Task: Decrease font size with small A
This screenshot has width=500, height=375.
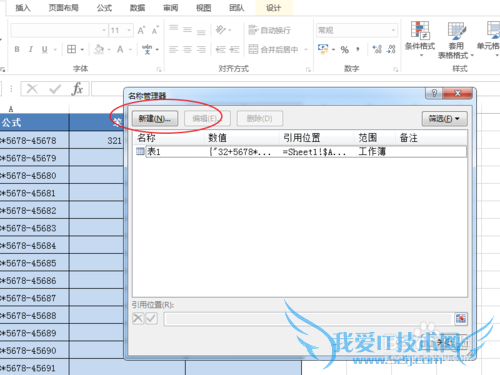Action: (x=155, y=31)
